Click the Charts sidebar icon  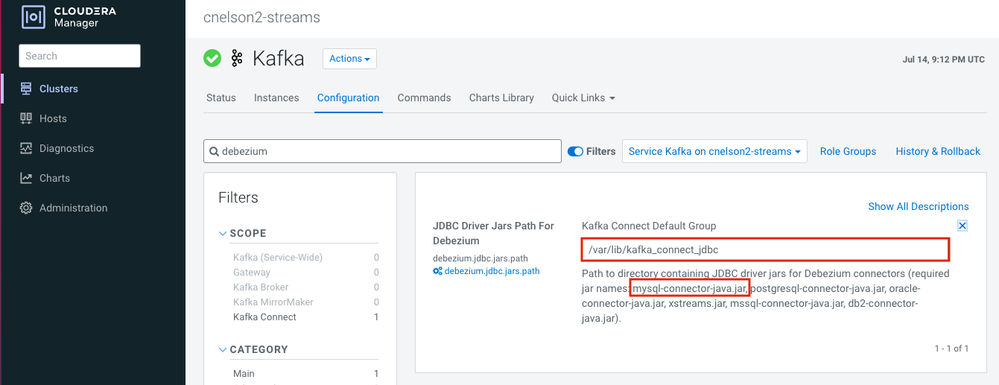(x=26, y=178)
